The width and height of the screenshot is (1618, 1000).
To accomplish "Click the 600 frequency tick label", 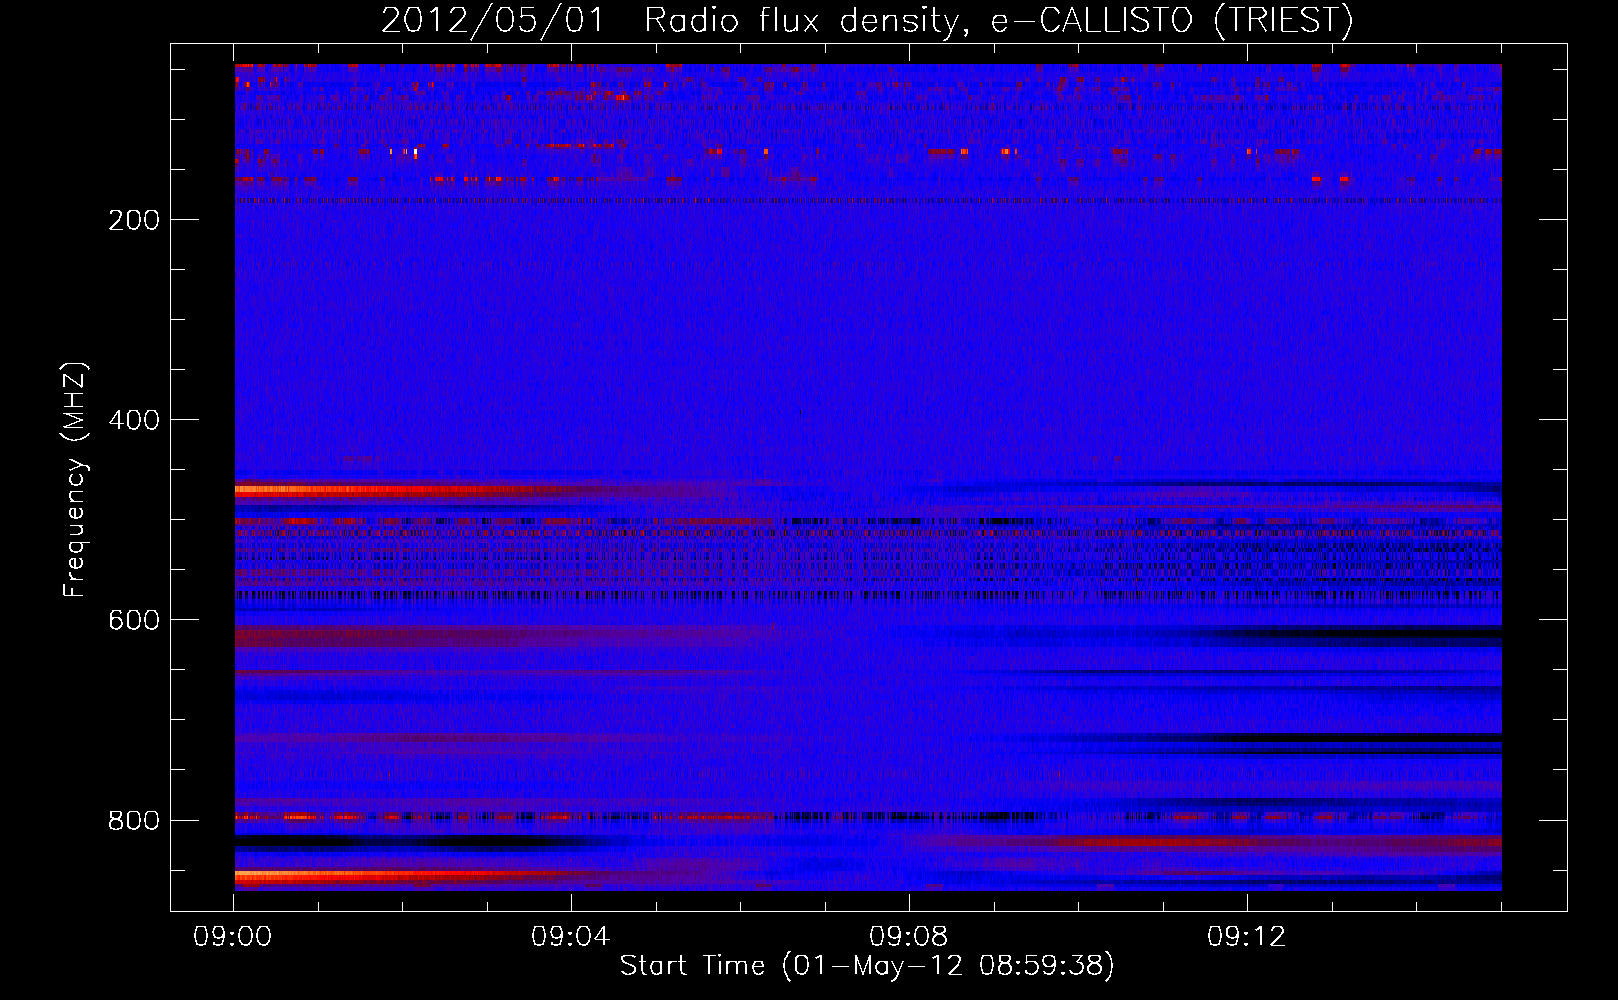I will (x=134, y=620).
